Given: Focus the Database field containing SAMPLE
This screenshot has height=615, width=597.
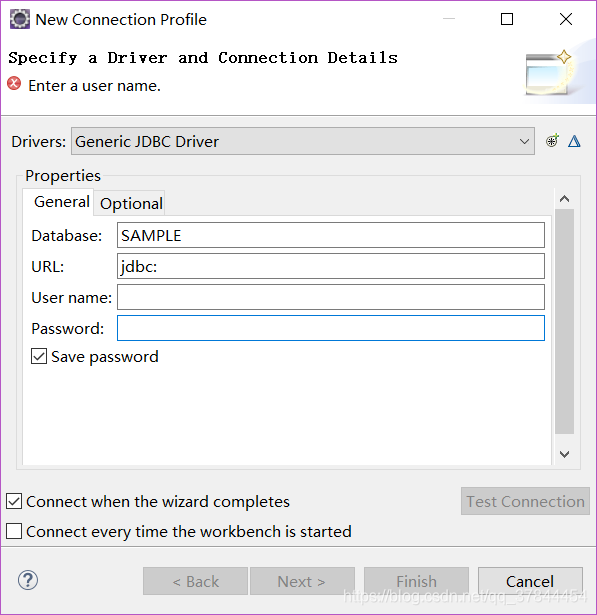Looking at the screenshot, I should (331, 235).
